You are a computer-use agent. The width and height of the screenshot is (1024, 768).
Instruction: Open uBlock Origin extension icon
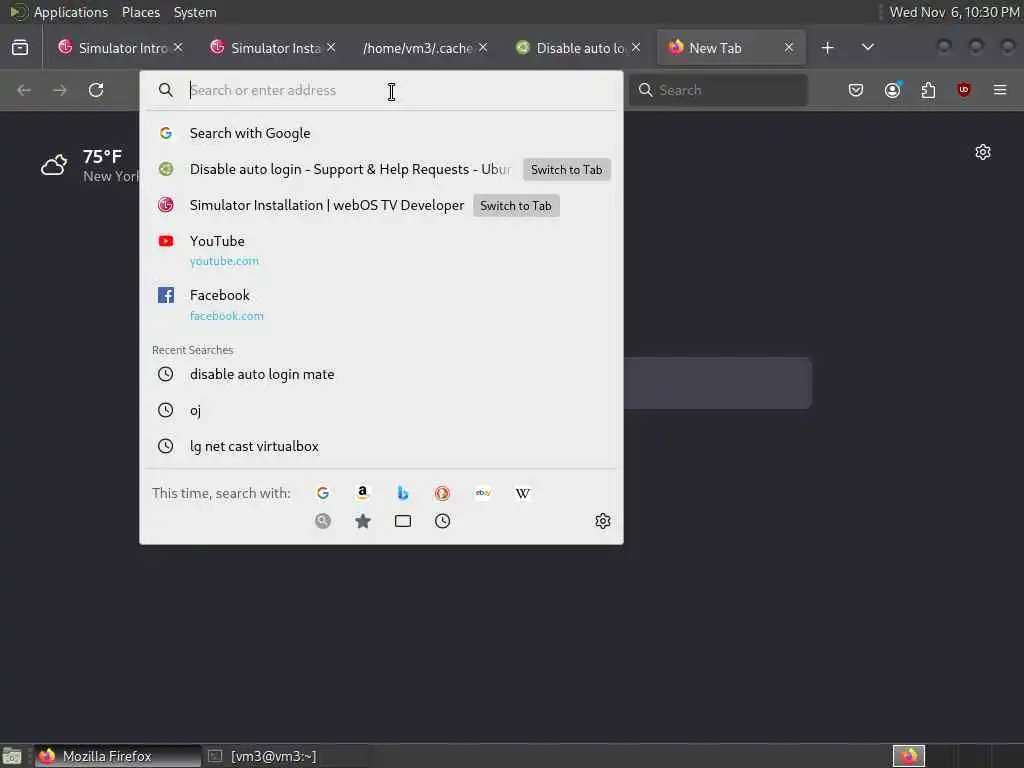[963, 90]
